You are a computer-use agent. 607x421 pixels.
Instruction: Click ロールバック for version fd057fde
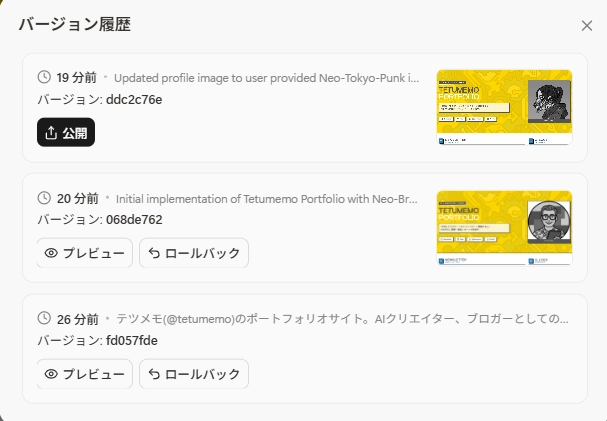point(194,374)
